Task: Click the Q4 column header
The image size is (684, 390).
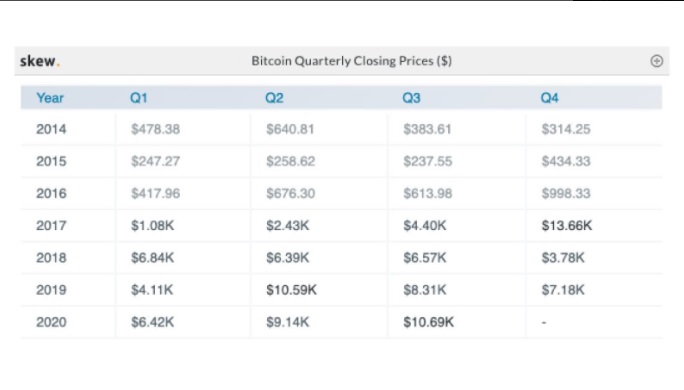Action: (550, 98)
